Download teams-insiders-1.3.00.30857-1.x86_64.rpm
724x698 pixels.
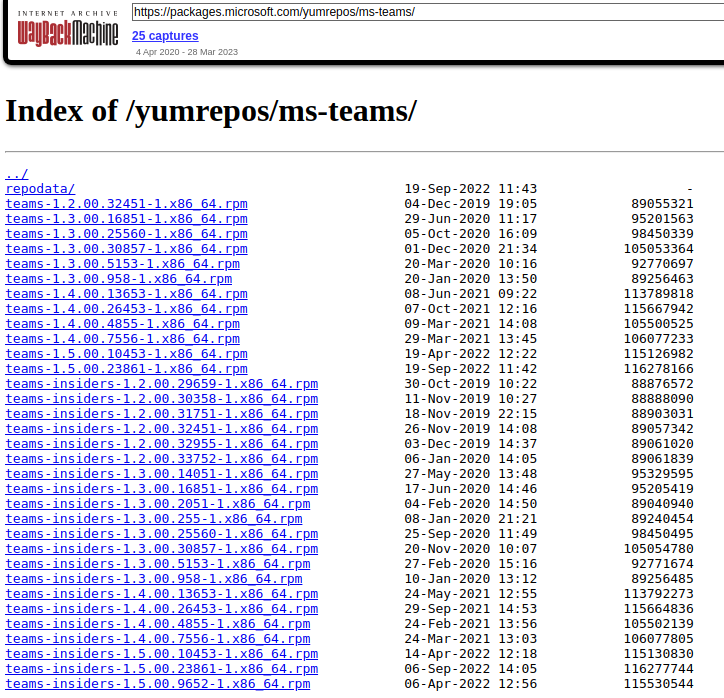pos(162,549)
